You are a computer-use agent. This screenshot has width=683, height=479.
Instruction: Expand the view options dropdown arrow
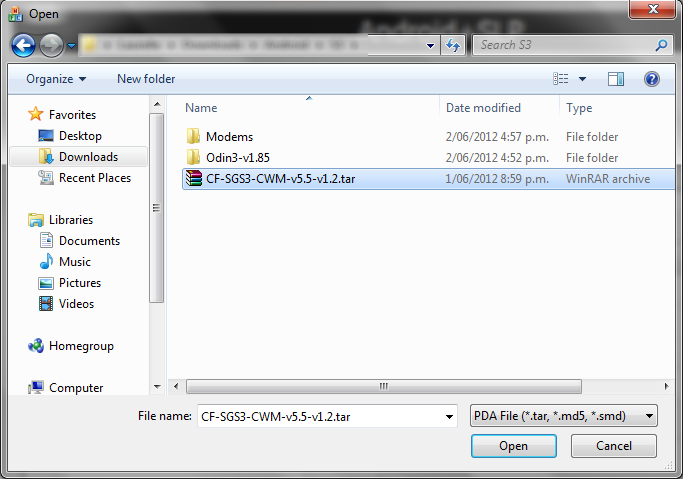[582, 79]
